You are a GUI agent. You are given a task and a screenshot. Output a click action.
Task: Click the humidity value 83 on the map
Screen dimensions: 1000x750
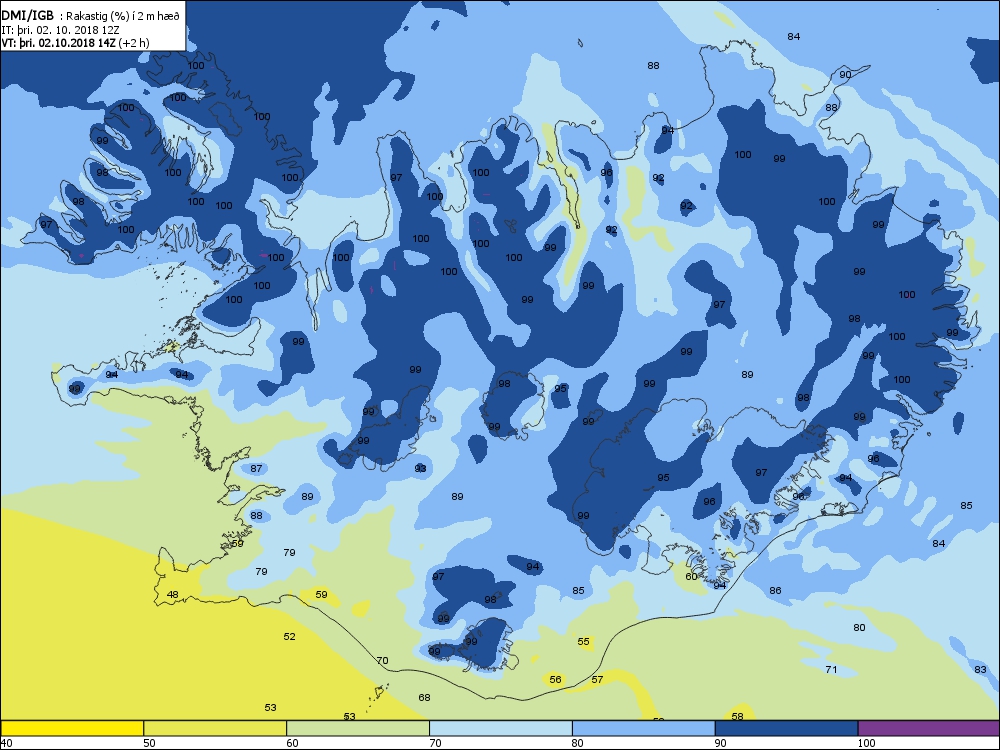click(x=980, y=670)
